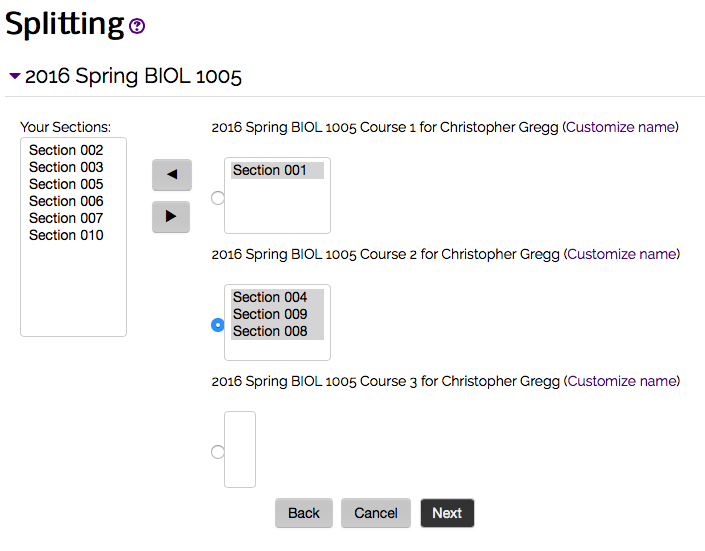Select Section 008 in Course 2 list
Image resolution: width=705 pixels, height=551 pixels.
pyautogui.click(x=277, y=331)
